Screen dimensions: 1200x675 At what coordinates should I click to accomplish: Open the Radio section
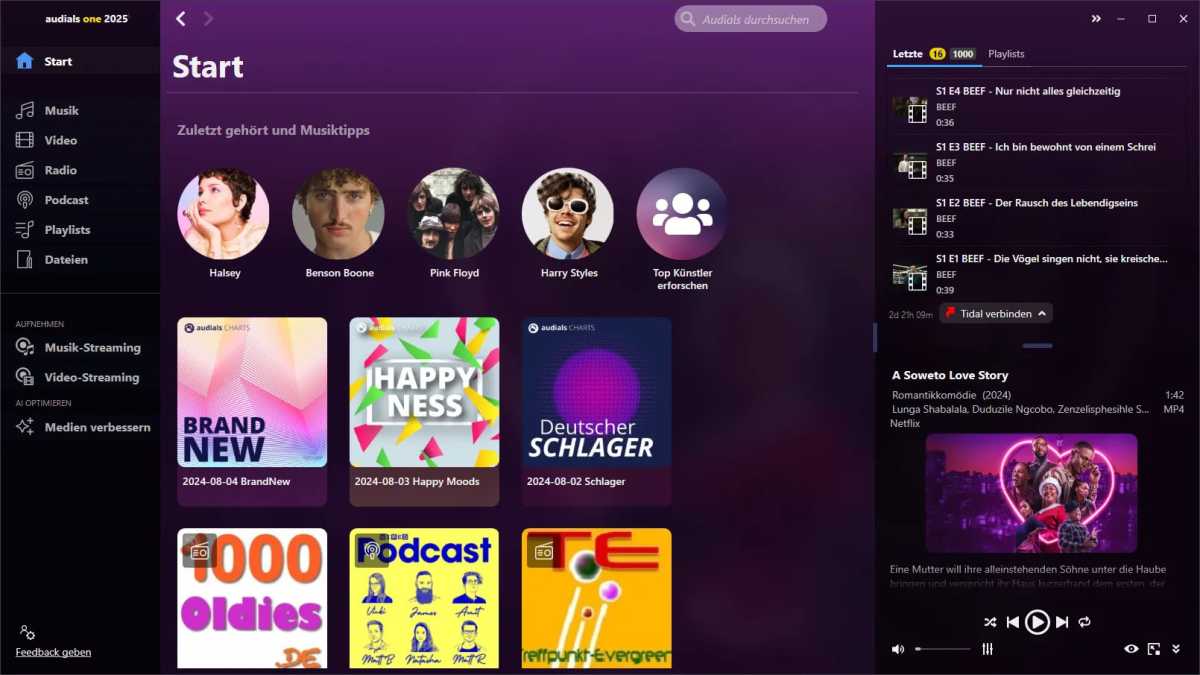coord(60,170)
